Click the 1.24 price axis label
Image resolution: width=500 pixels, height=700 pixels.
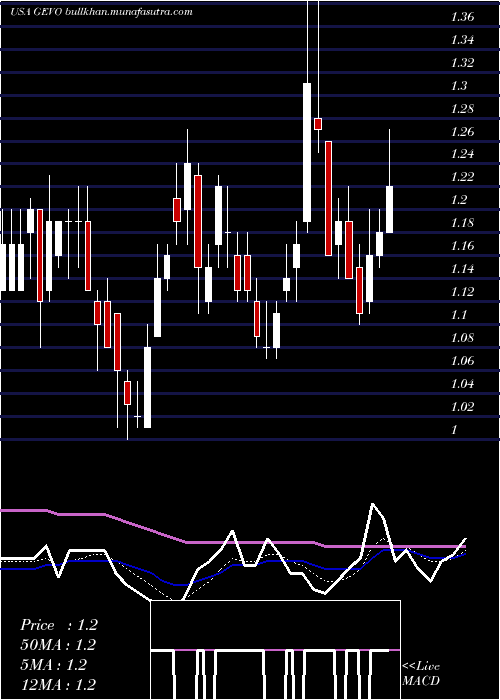coord(462,154)
